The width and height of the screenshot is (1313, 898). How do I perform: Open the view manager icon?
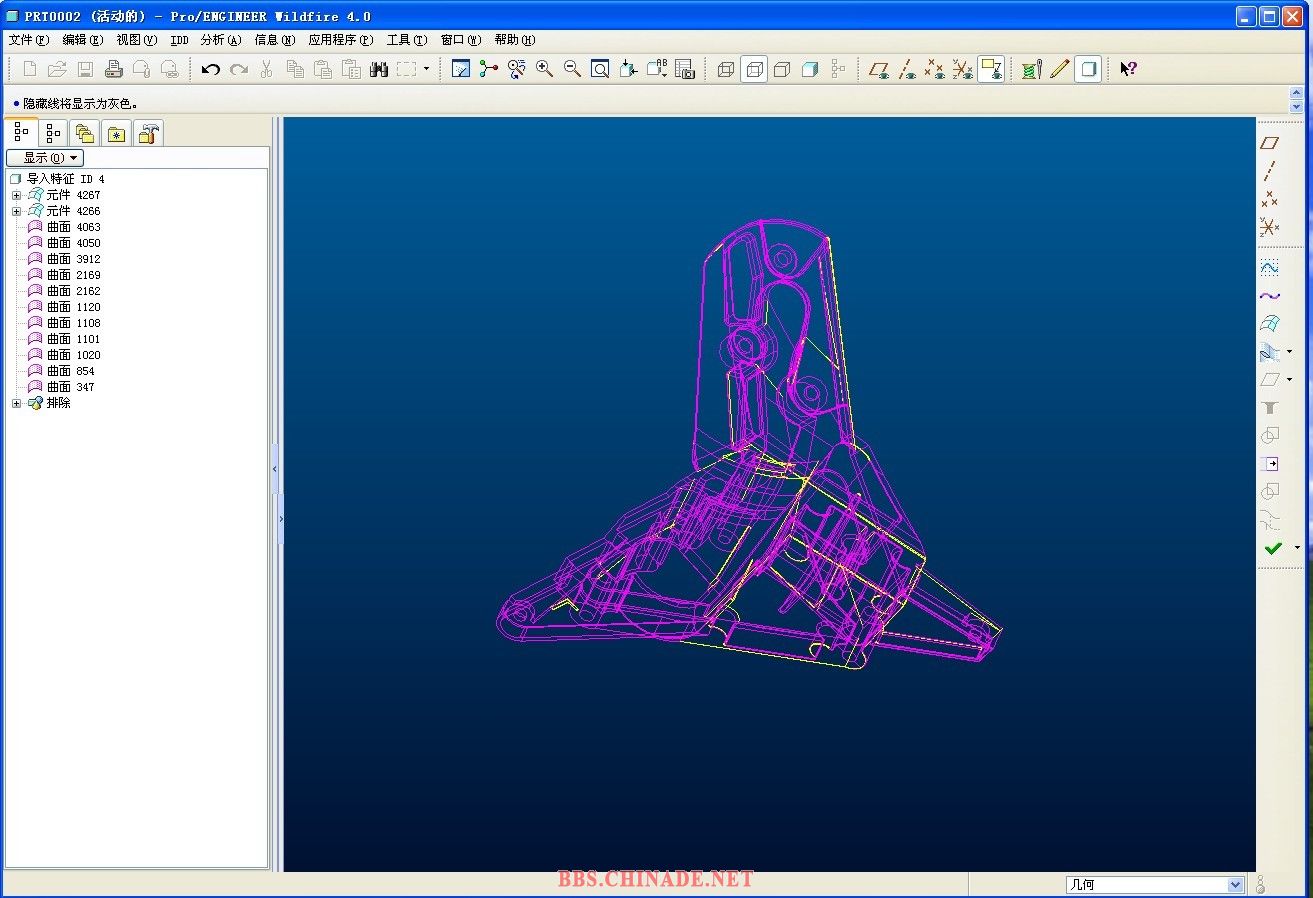click(x=685, y=69)
